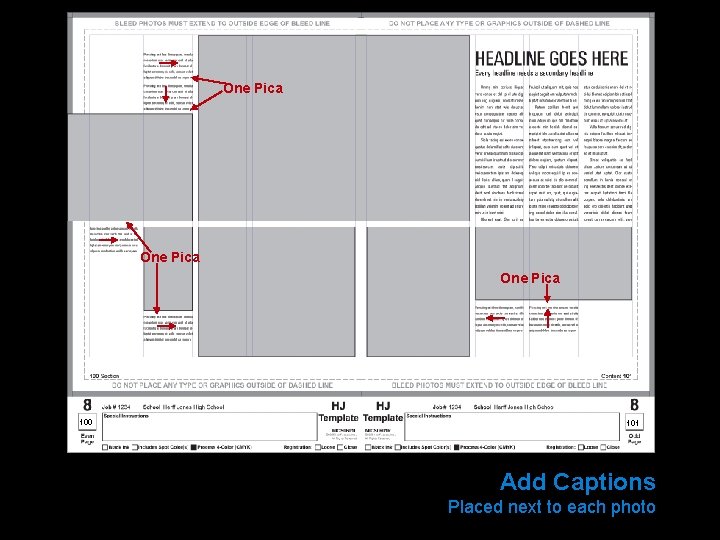The width and height of the screenshot is (720, 540).
Task: Check Includes Spot Color(s) on odd page
Action: tap(398, 447)
